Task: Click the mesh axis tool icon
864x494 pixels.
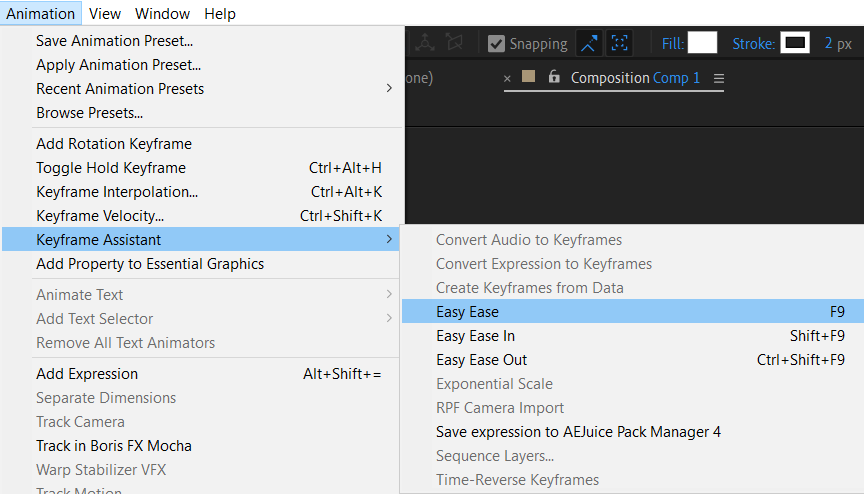Action: point(425,43)
